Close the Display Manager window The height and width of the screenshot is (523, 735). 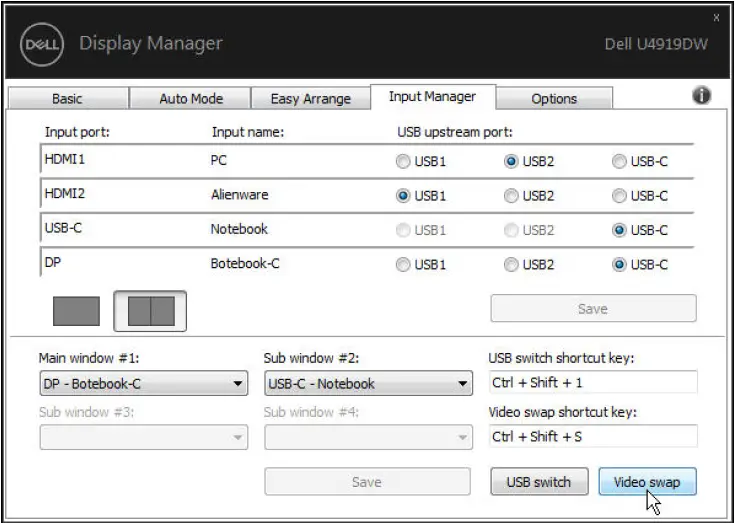(716, 18)
